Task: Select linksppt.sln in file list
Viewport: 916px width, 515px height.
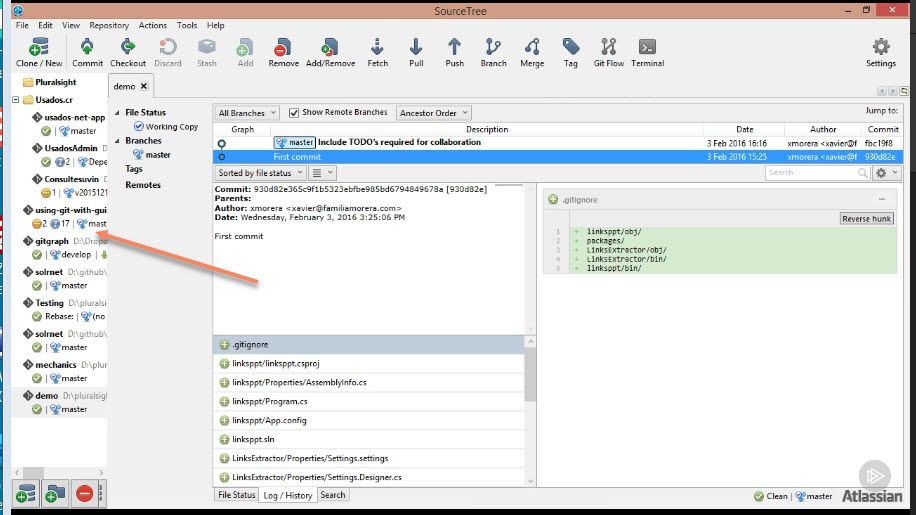Action: (x=369, y=439)
